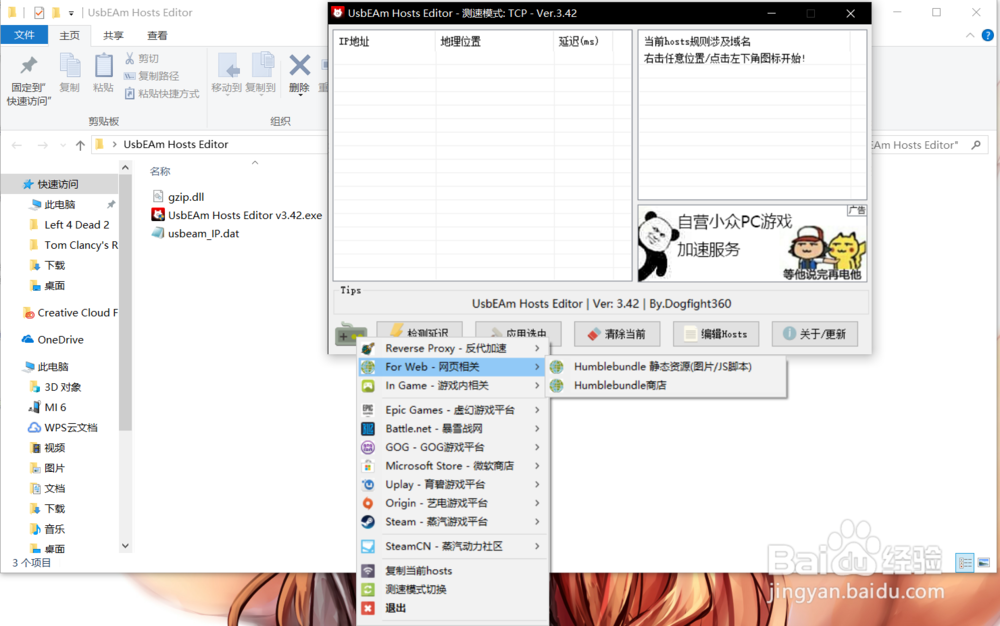
Task: Click the Epic Games logo icon
Action: (368, 410)
